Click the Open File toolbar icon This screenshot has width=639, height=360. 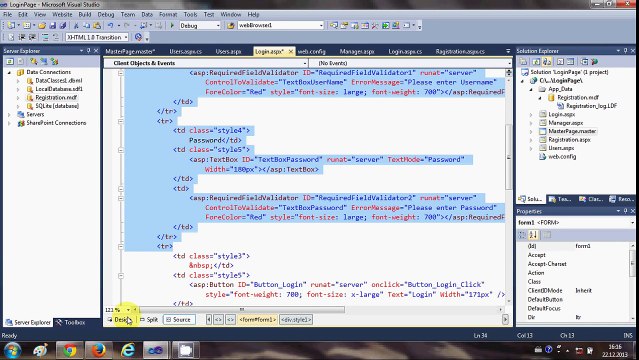point(42,25)
